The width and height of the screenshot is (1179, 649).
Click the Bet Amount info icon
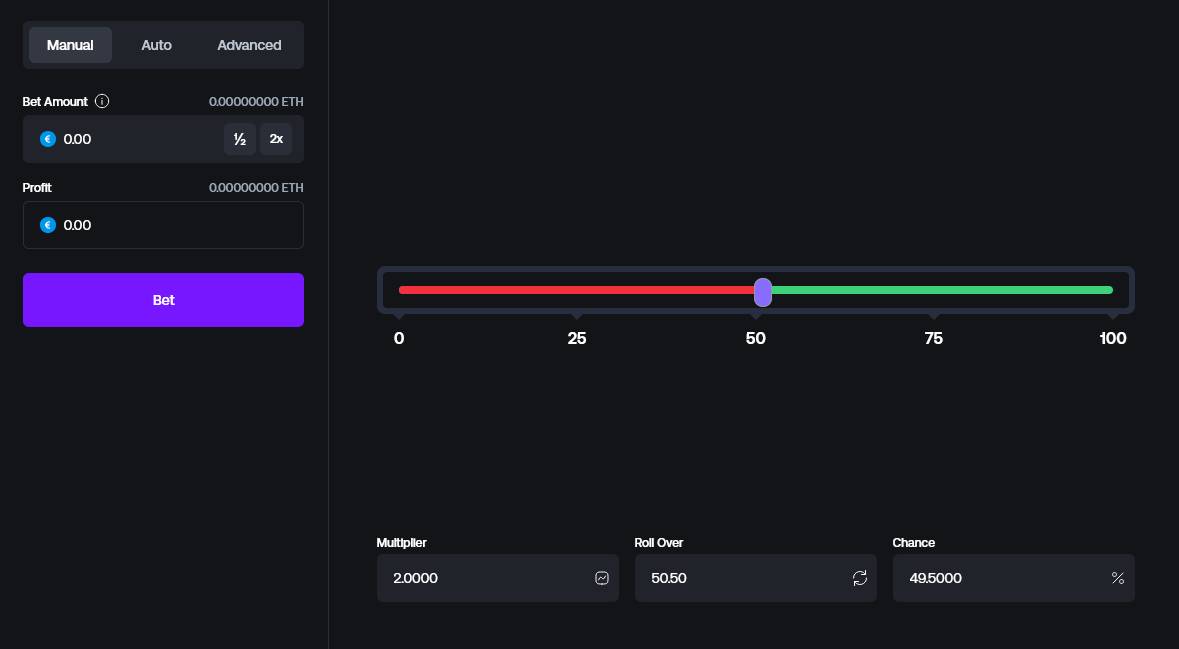click(x=102, y=101)
